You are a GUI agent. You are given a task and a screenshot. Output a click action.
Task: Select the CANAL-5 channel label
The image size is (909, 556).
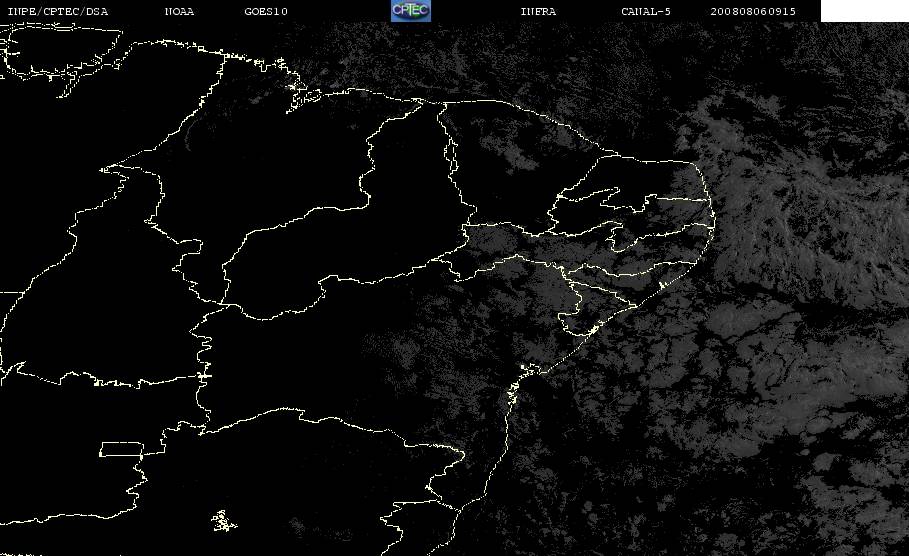[646, 12]
